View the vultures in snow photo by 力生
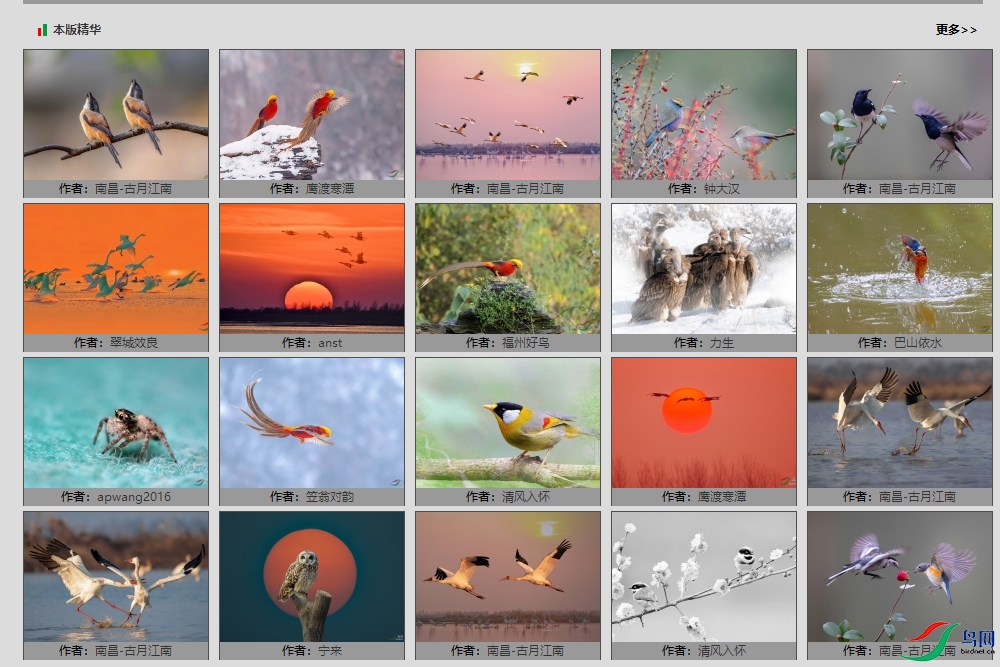Viewport: 1000px width, 667px height. (703, 268)
